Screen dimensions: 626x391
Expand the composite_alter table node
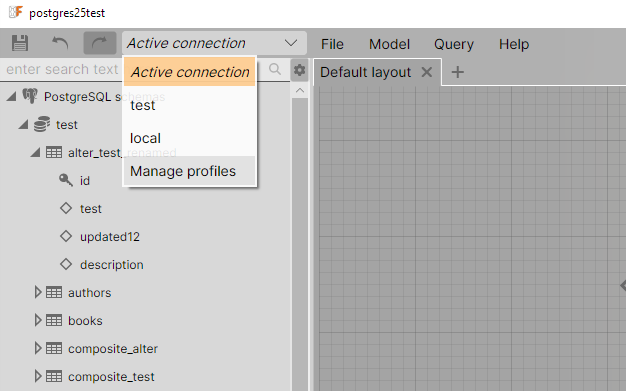38,348
